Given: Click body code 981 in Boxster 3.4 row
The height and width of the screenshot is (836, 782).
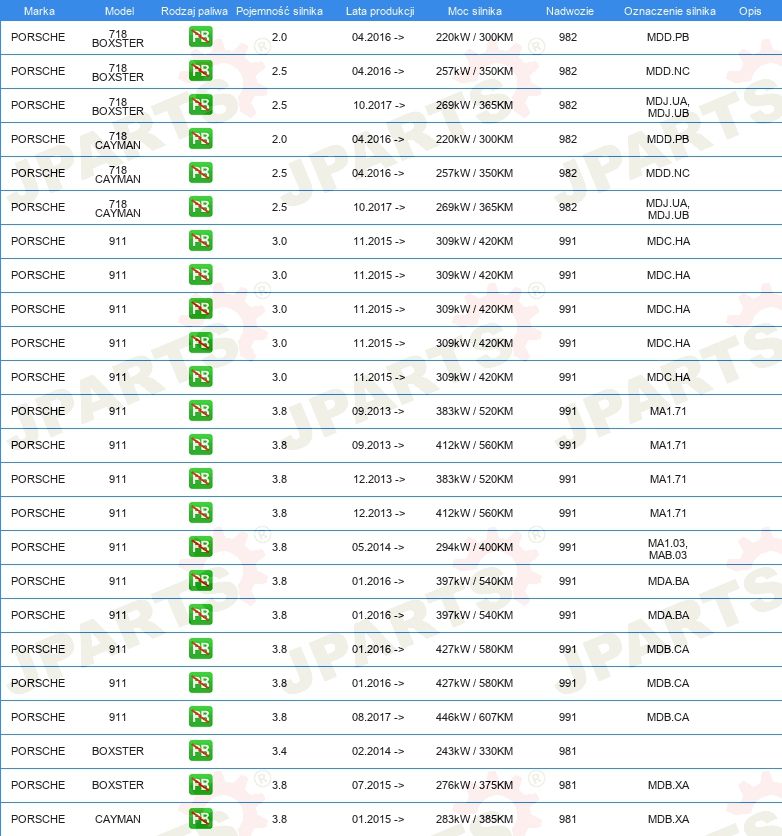Looking at the screenshot, I should point(568,751).
